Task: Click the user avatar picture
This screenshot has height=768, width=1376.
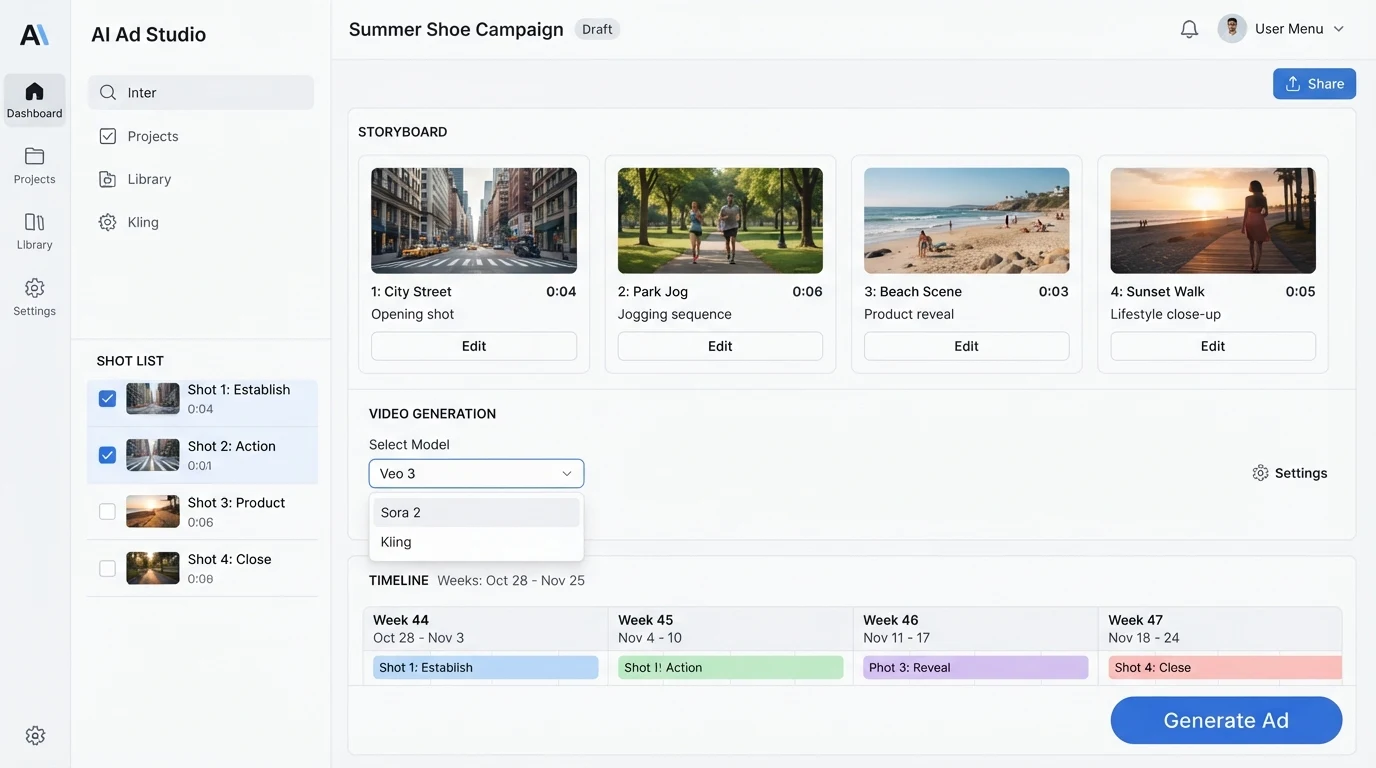Action: 1232,29
